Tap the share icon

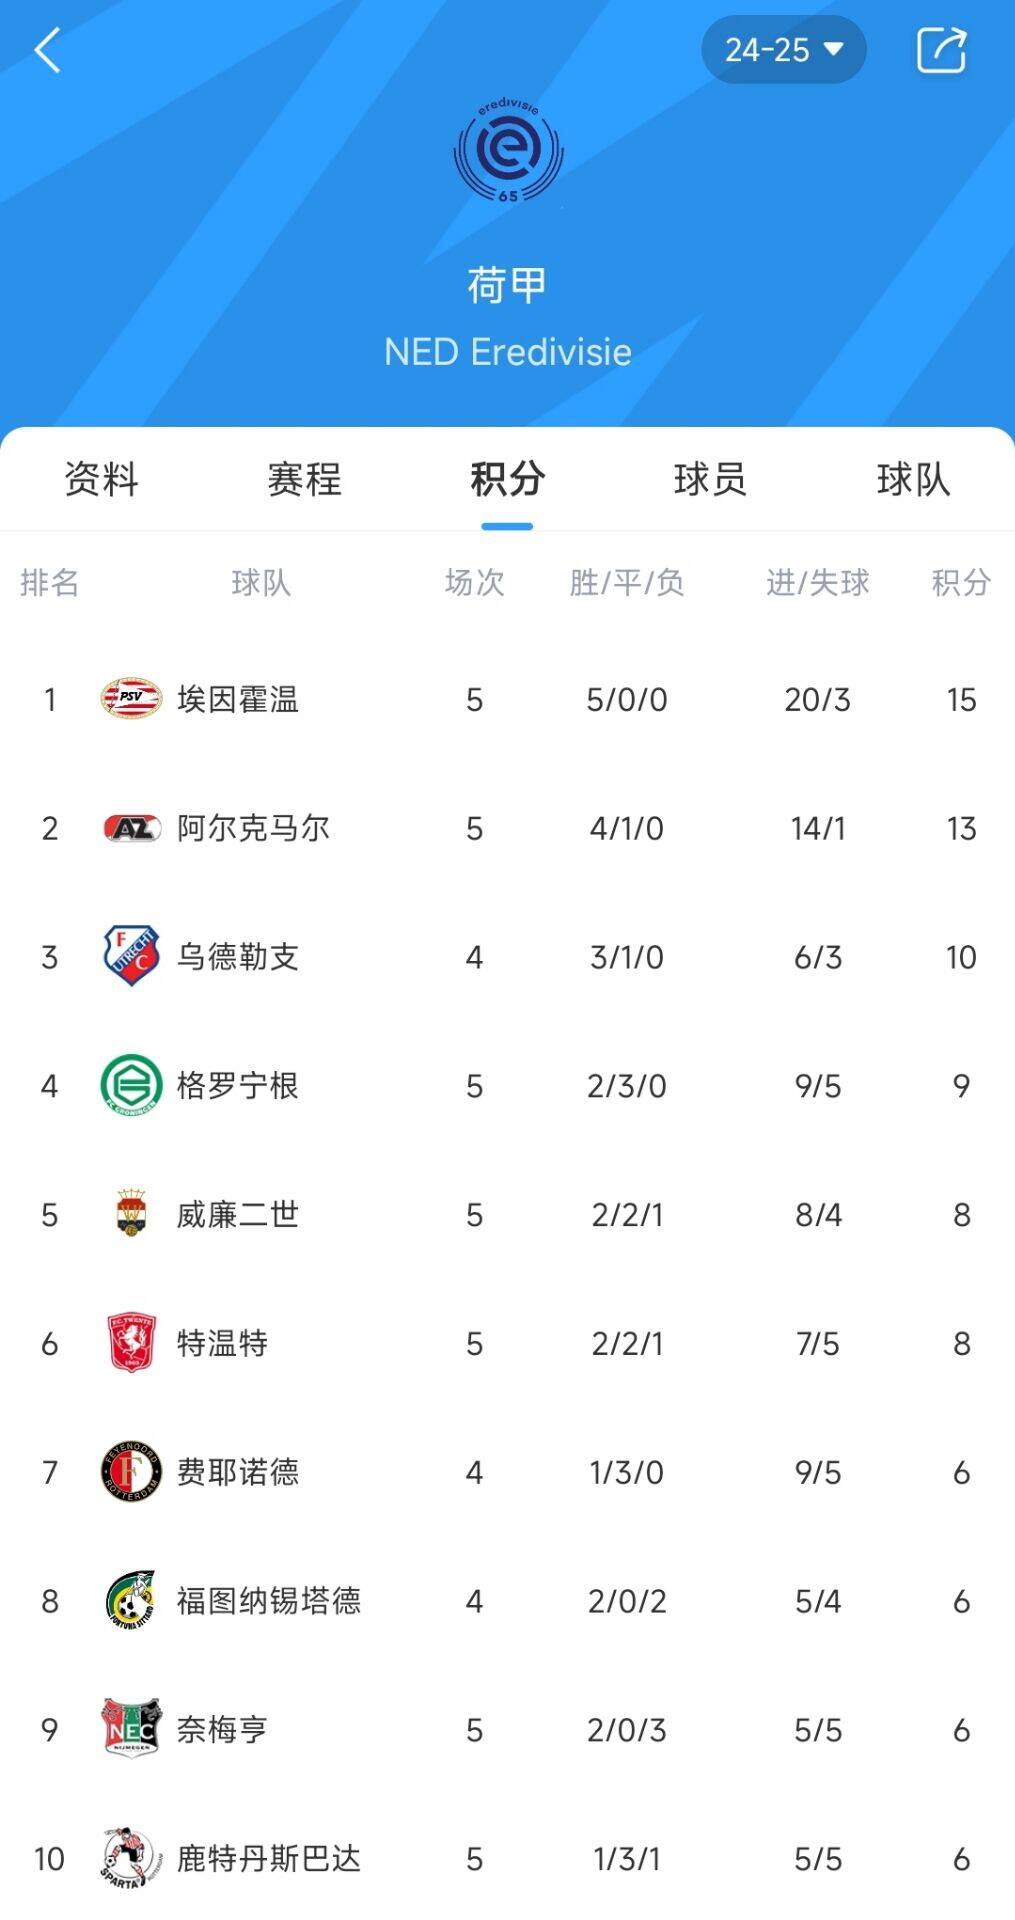[x=941, y=50]
